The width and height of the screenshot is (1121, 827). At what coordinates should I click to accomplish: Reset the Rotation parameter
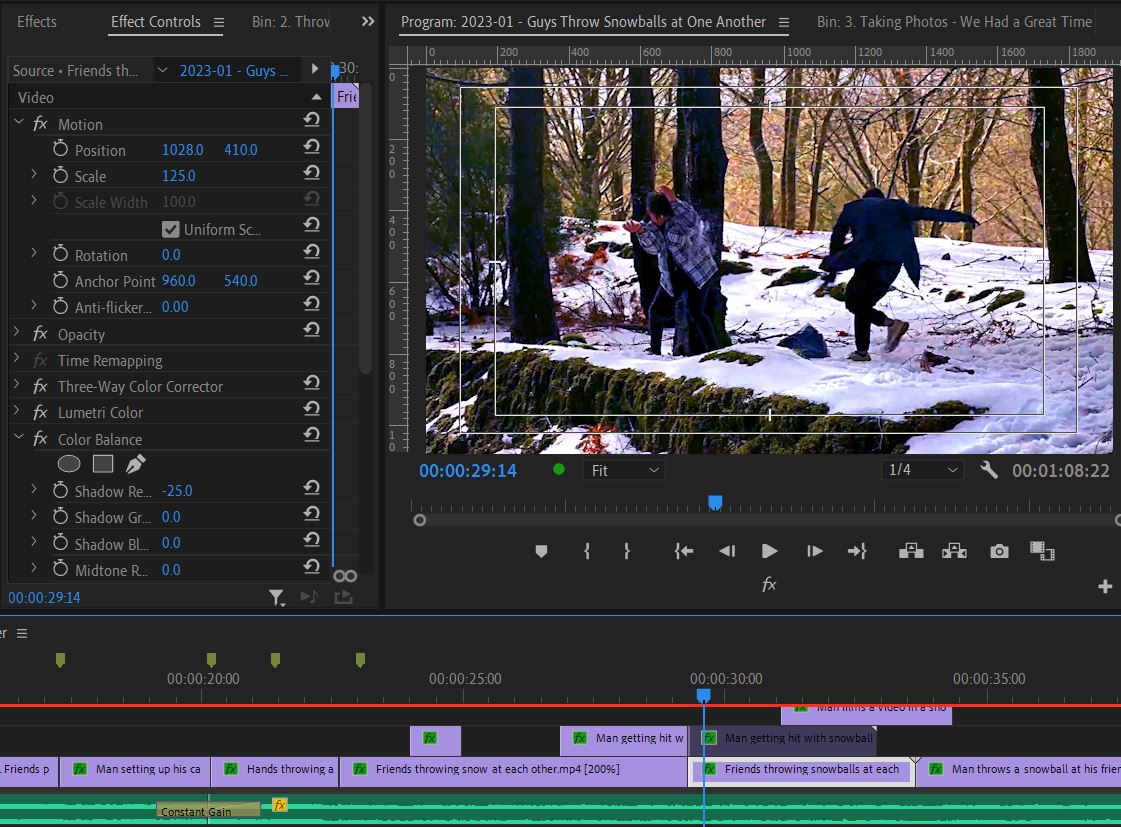311,252
